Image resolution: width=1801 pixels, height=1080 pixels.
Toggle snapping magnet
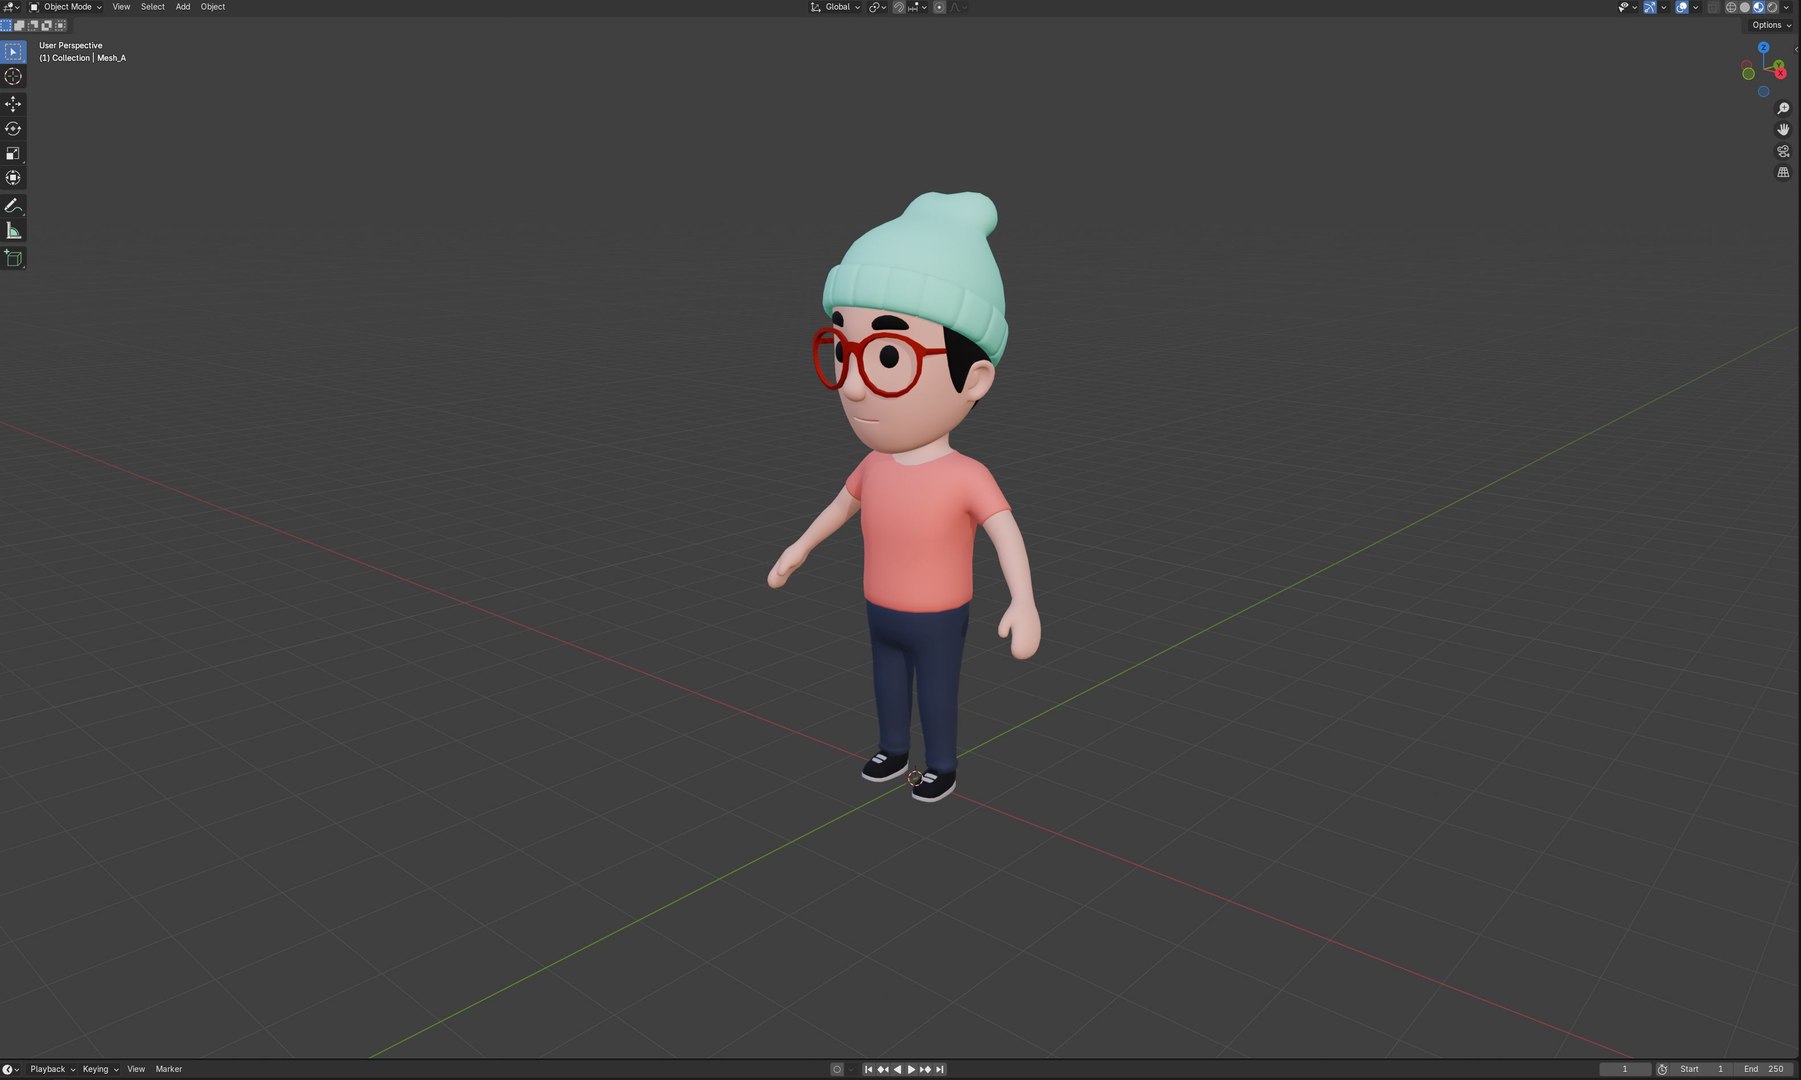pyautogui.click(x=899, y=7)
